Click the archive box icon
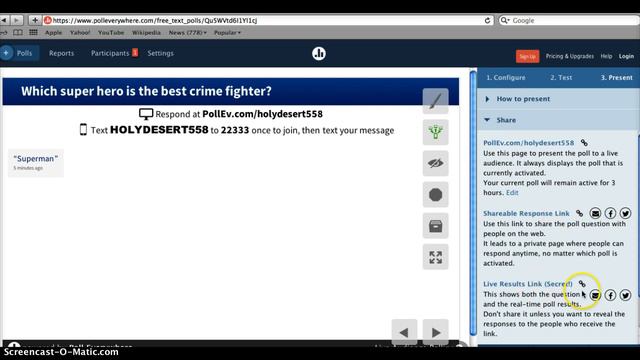Viewport: 640px width, 360px height. click(436, 226)
